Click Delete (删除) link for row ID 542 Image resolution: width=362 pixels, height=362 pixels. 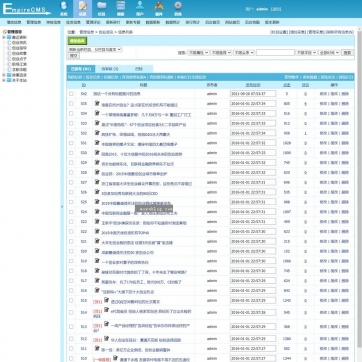(345, 94)
